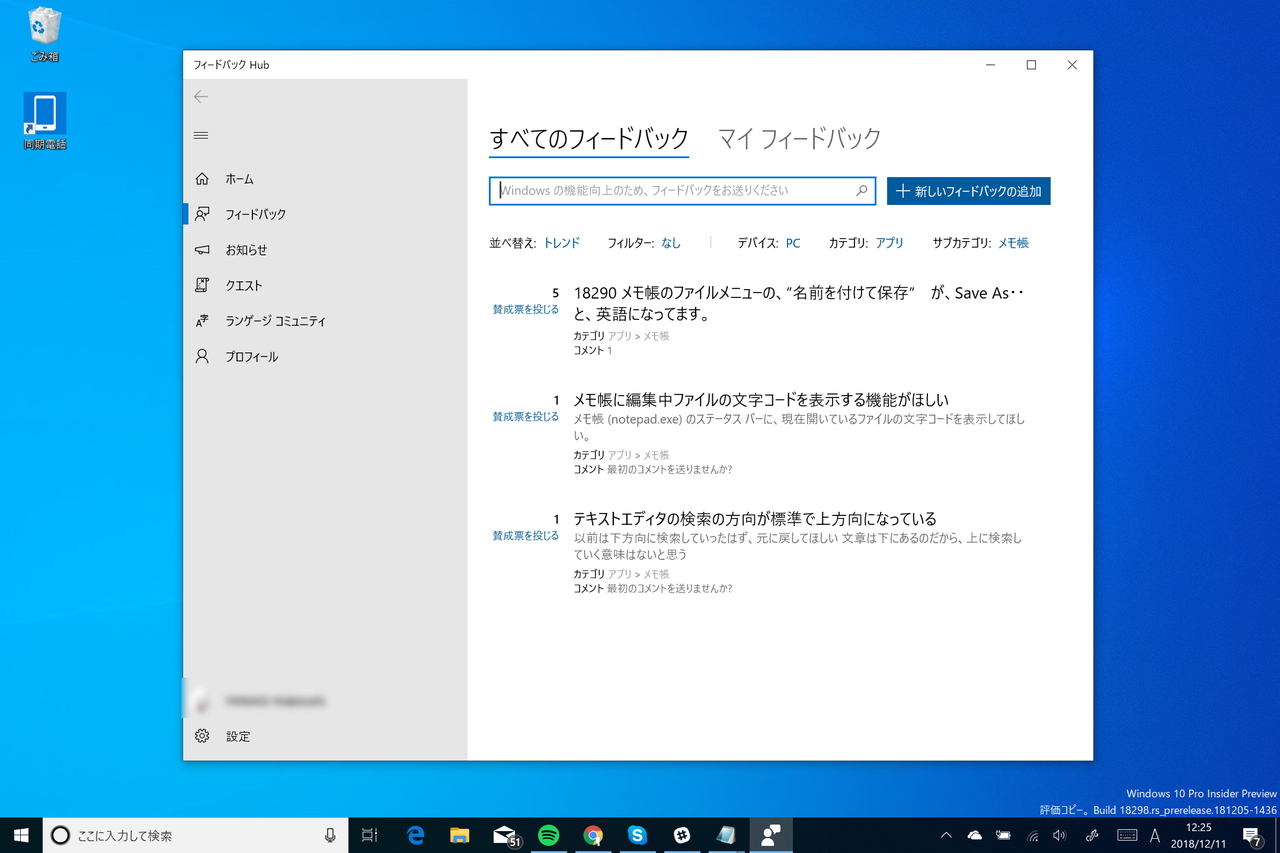This screenshot has width=1280, height=853.
Task: Toggle the hamburger navigation menu
Action: pos(201,135)
